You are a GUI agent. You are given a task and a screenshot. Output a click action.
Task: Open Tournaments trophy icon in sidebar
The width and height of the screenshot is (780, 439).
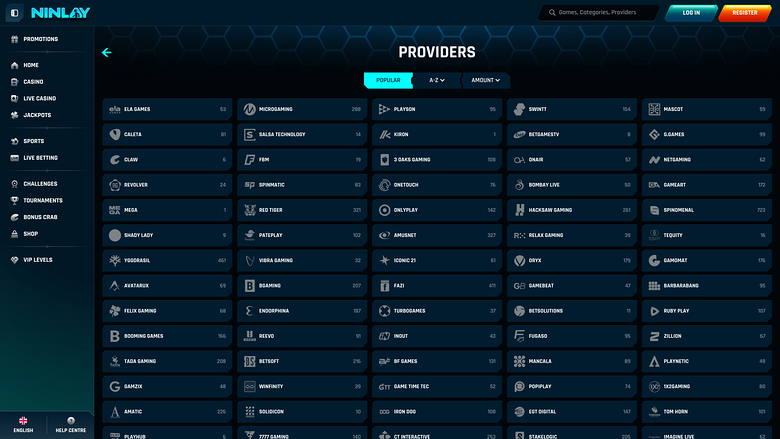coord(14,200)
